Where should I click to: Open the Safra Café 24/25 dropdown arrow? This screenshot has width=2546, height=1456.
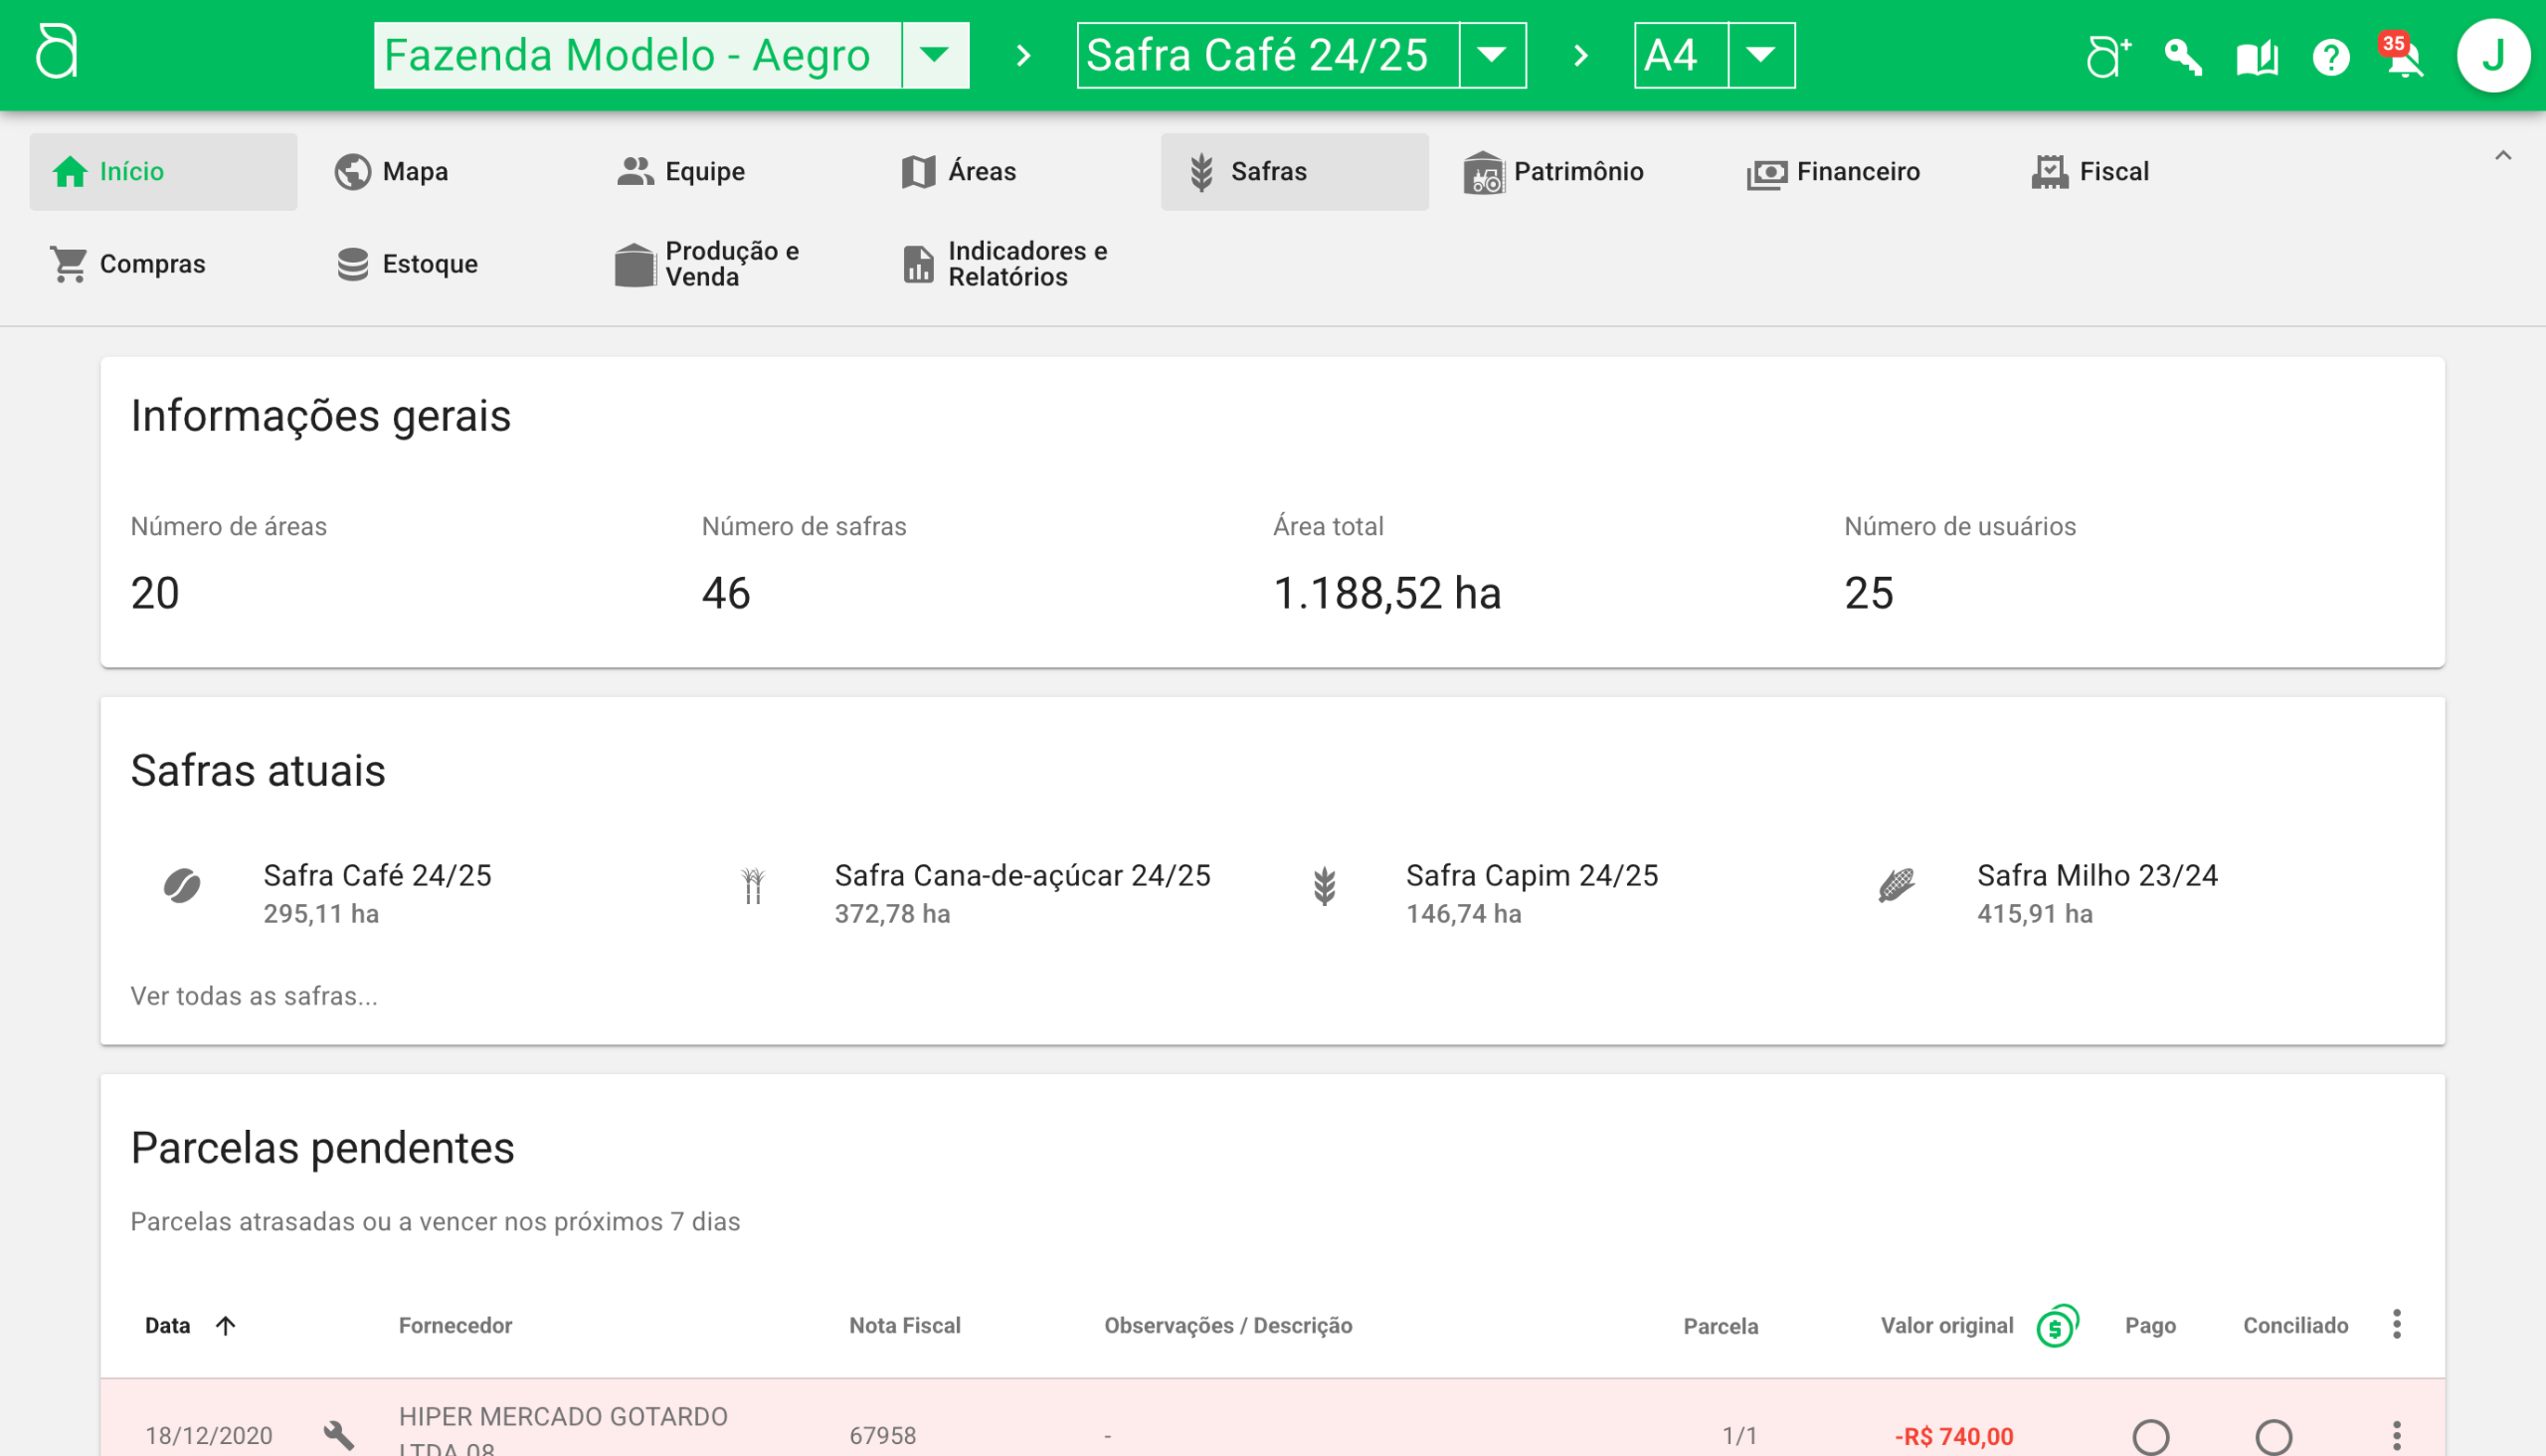(1492, 55)
